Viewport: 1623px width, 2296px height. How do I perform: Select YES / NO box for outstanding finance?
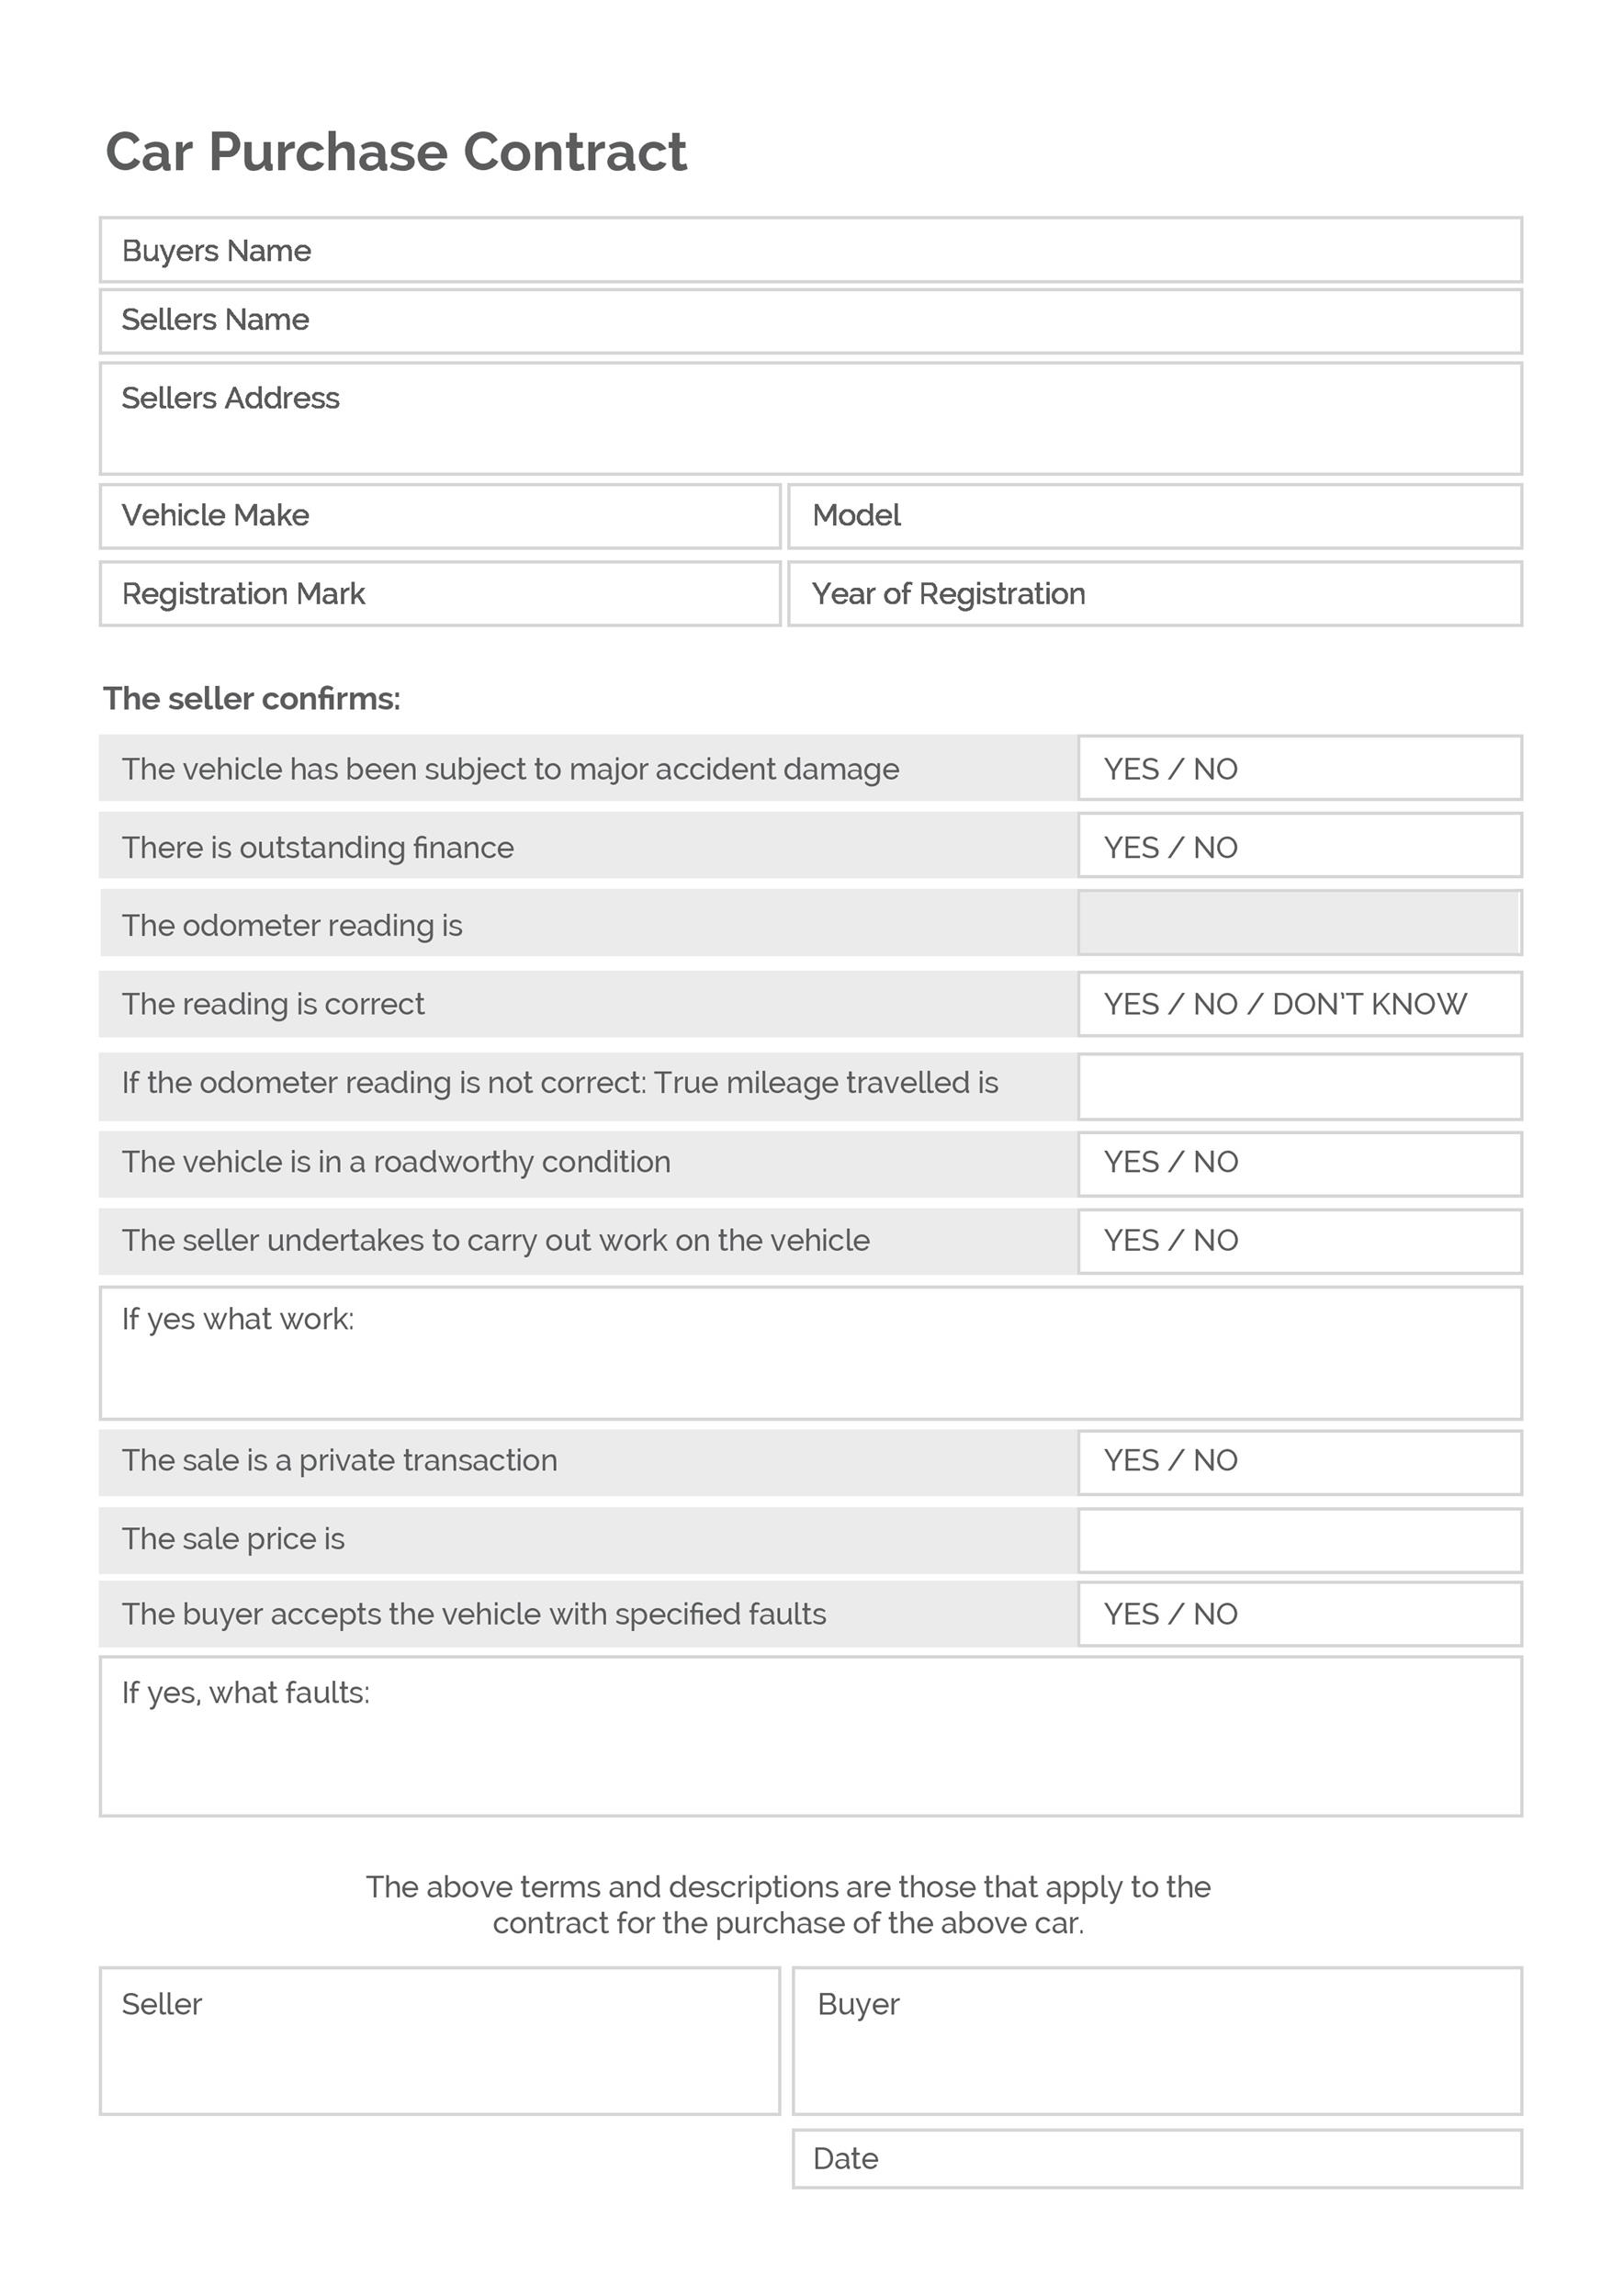tap(1299, 846)
